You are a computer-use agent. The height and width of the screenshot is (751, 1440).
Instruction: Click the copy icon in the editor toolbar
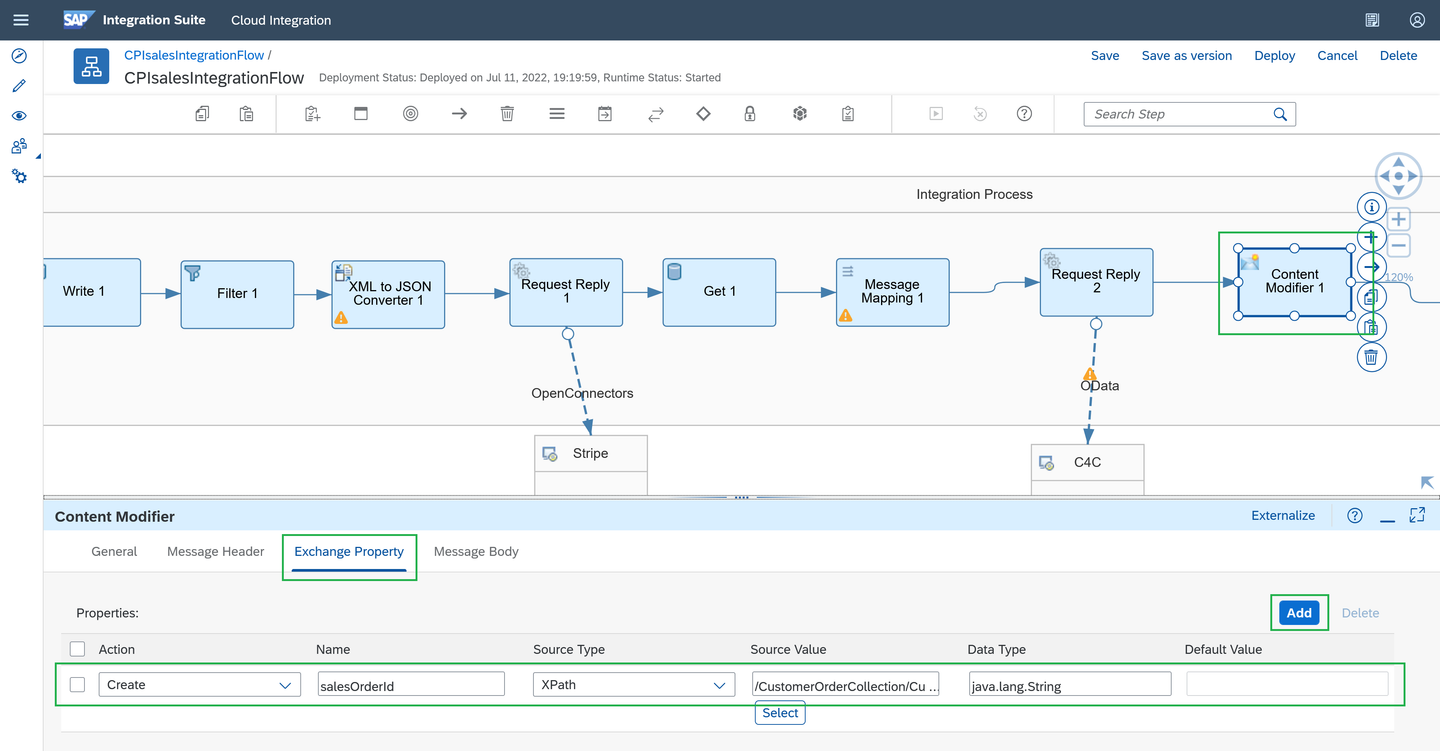coord(202,114)
